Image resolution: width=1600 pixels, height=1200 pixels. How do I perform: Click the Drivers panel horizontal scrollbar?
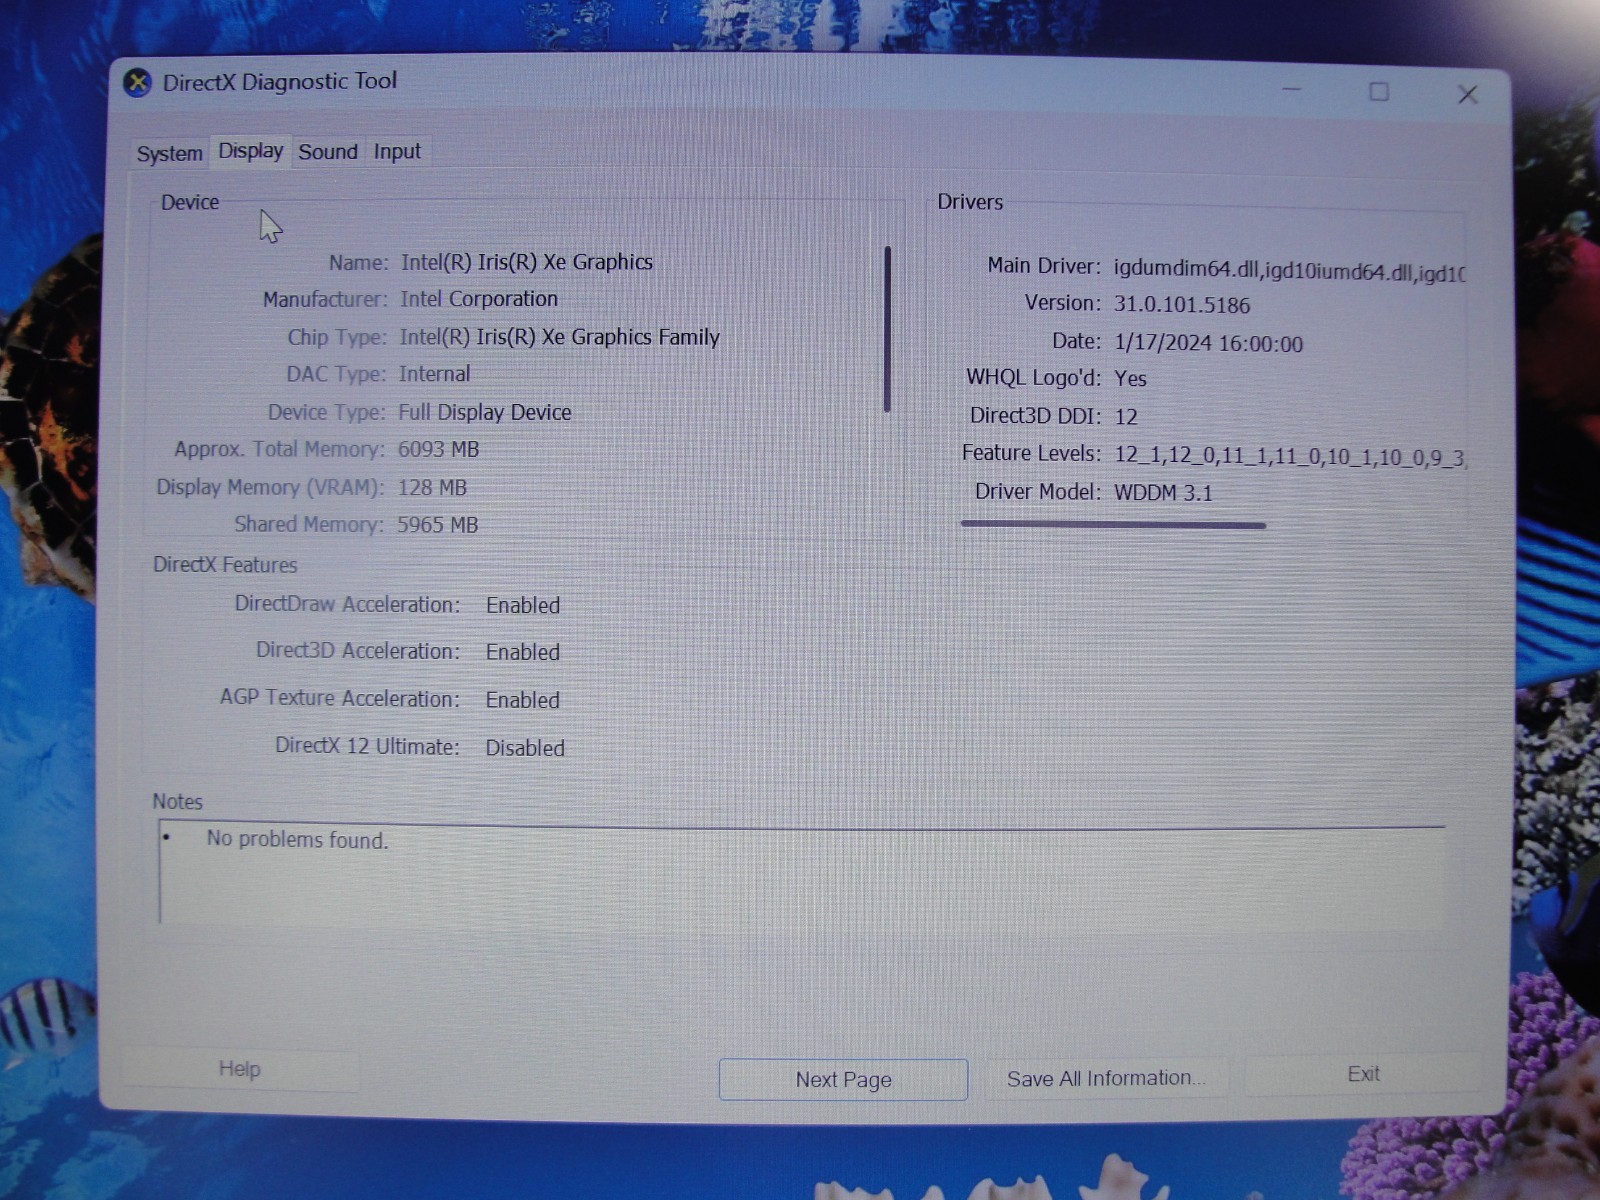[x=1113, y=524]
